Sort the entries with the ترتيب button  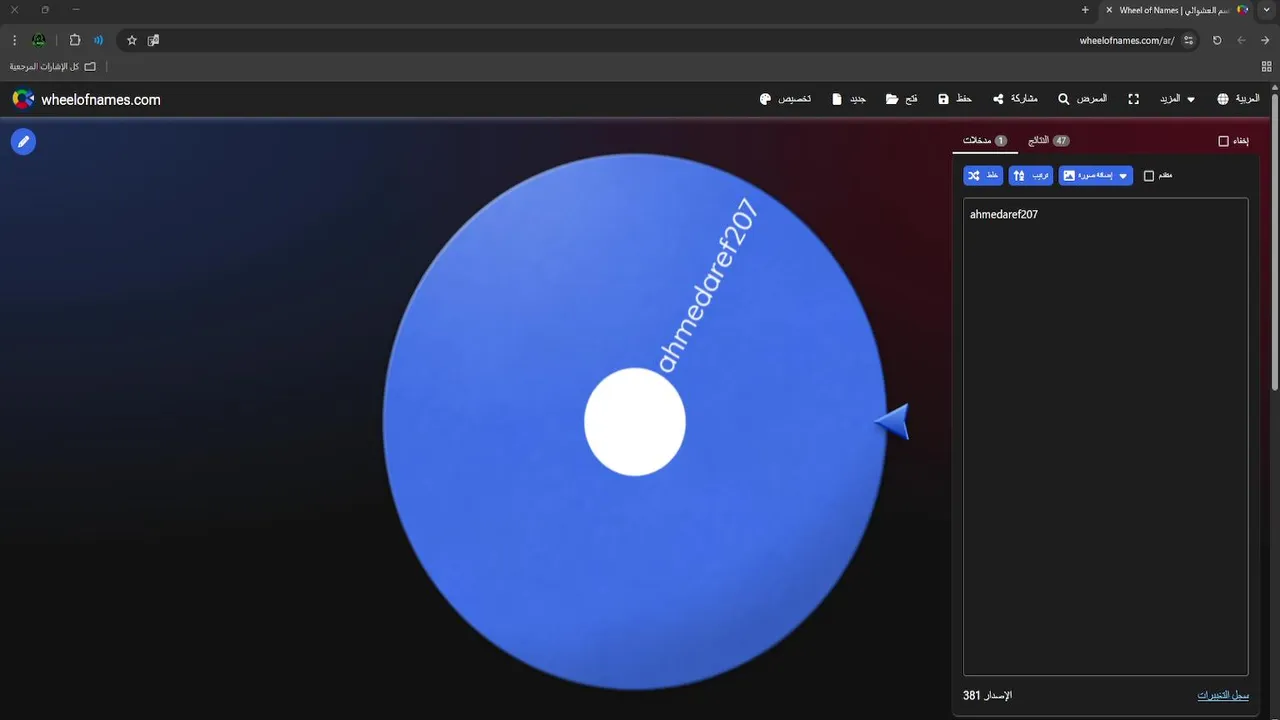[1031, 176]
